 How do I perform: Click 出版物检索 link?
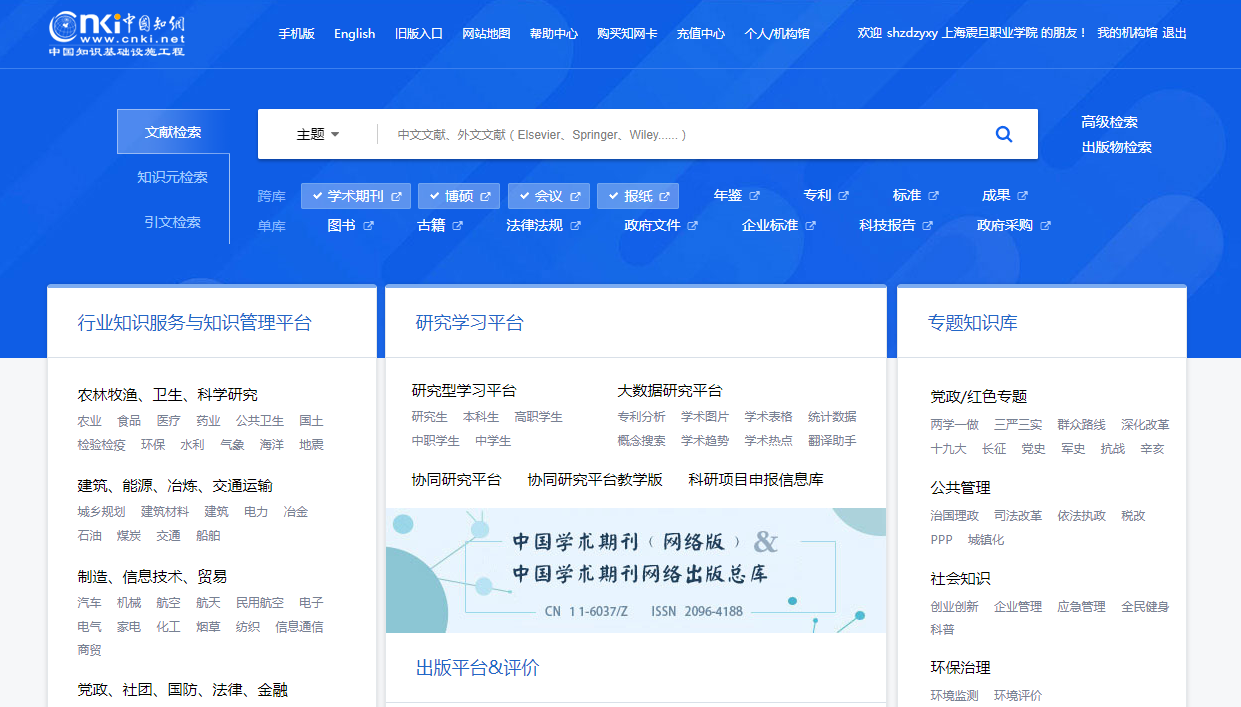pyautogui.click(x=1116, y=147)
